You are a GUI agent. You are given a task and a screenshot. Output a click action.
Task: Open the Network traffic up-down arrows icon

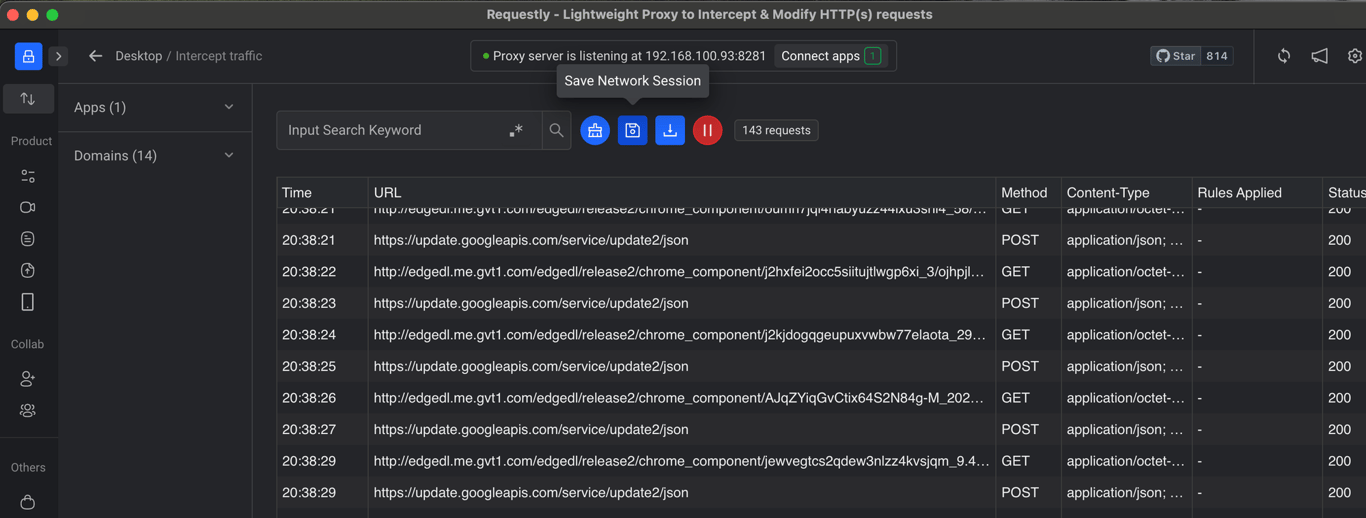click(28, 98)
